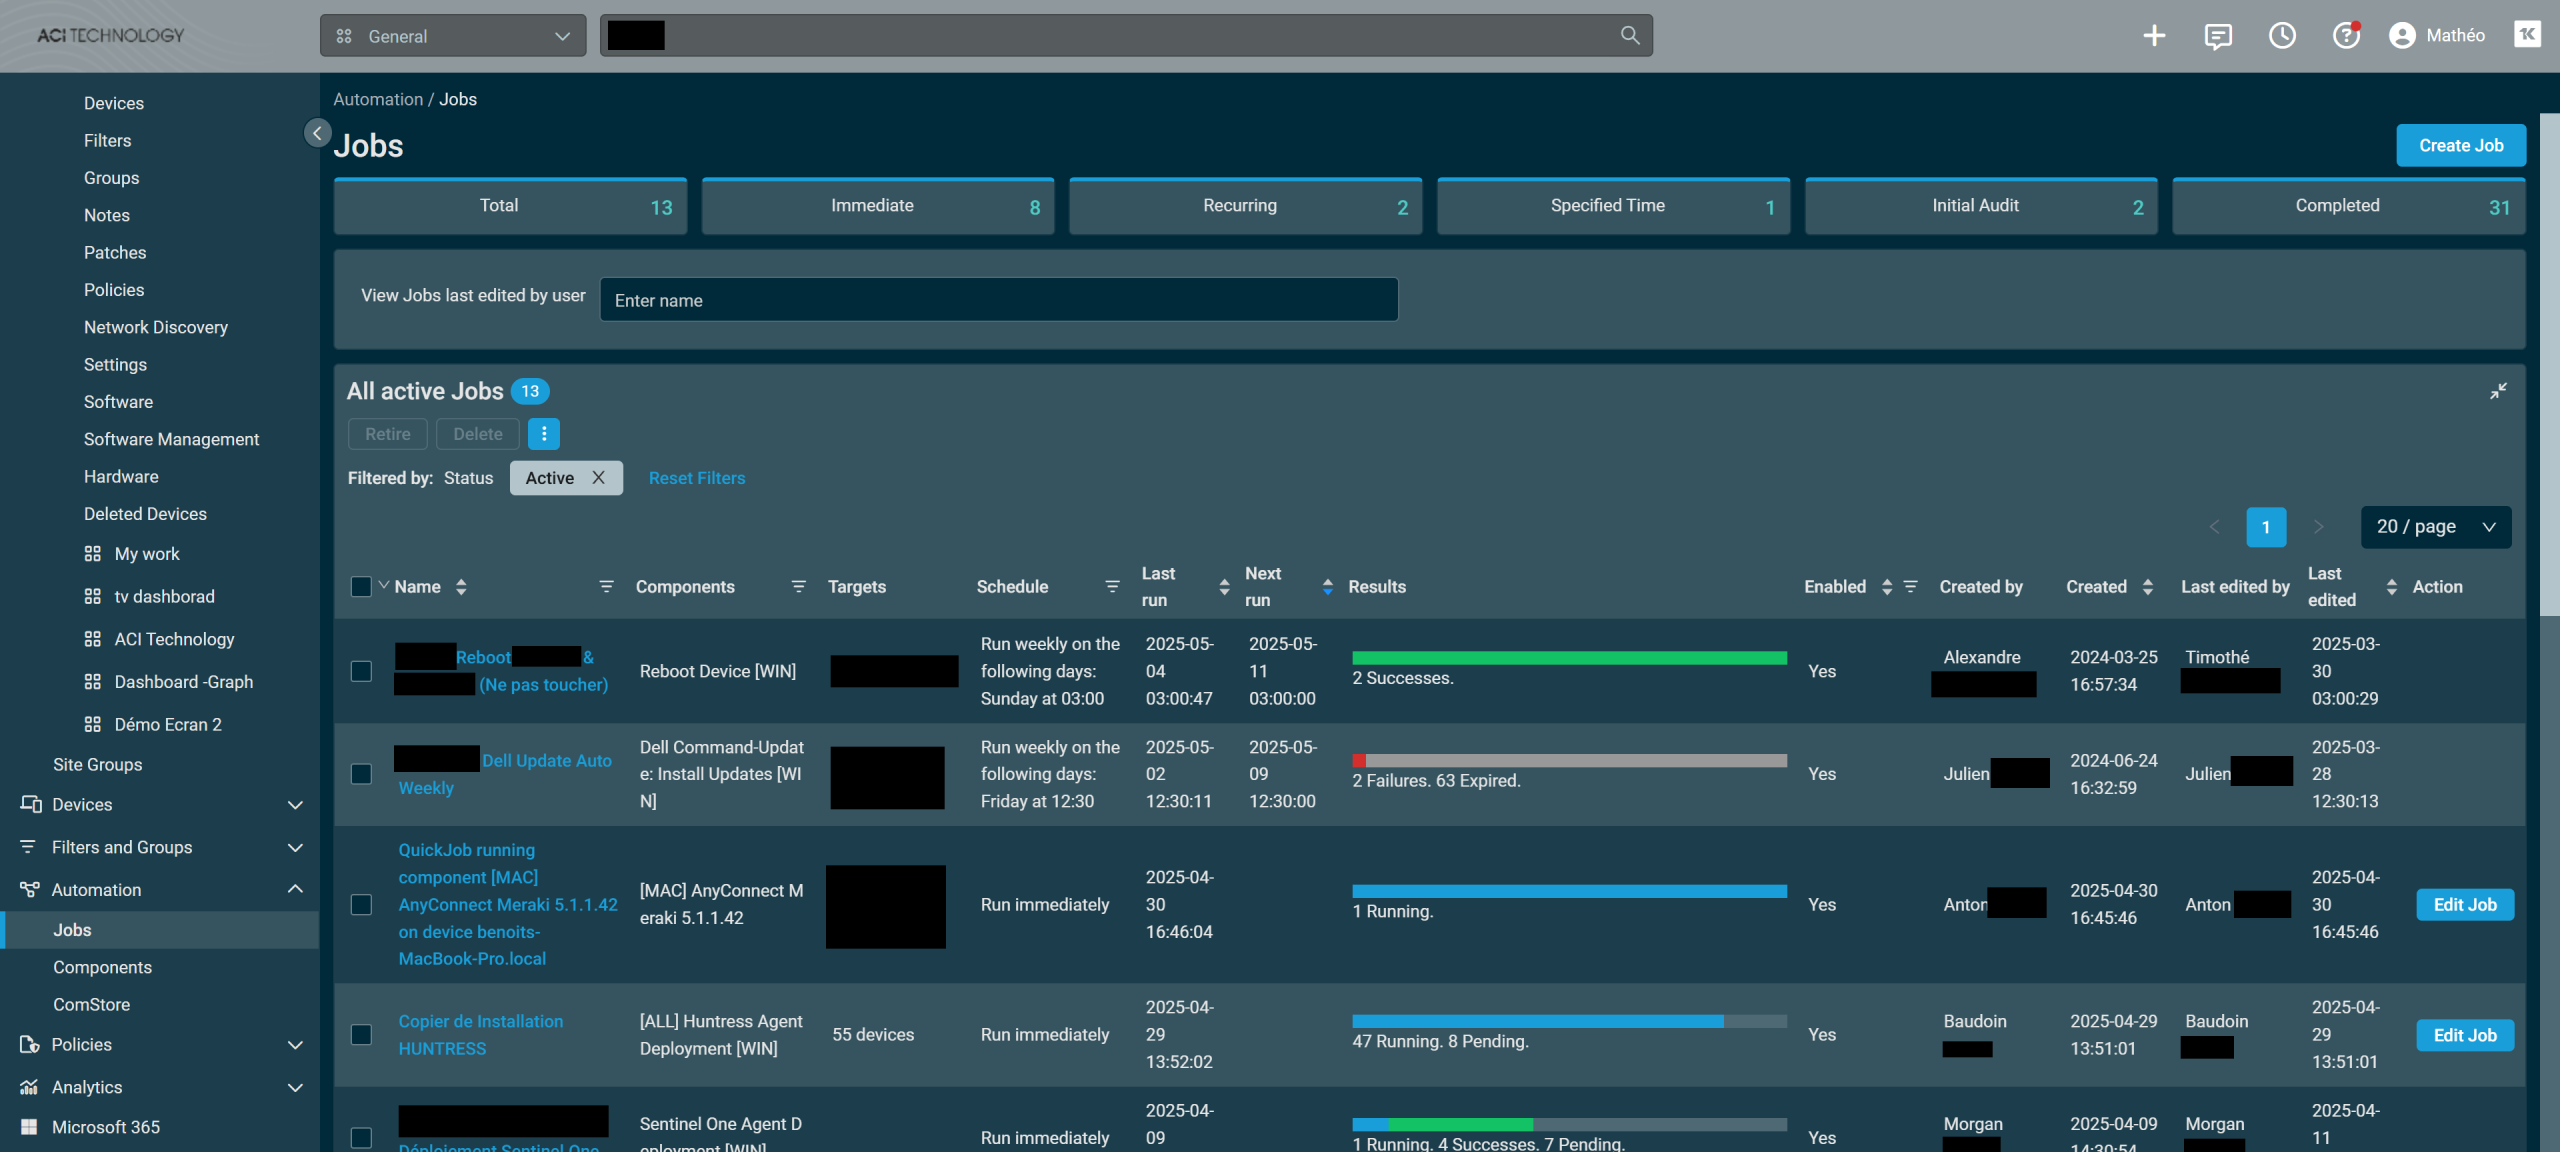Click Reset Filters link
This screenshot has height=1152, width=2560.
click(697, 478)
